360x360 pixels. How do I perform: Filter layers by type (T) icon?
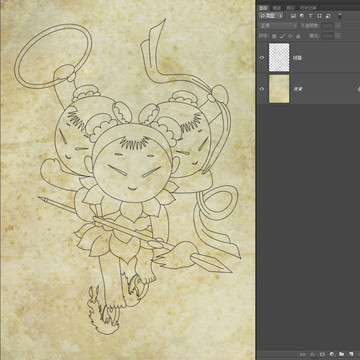tap(311, 16)
